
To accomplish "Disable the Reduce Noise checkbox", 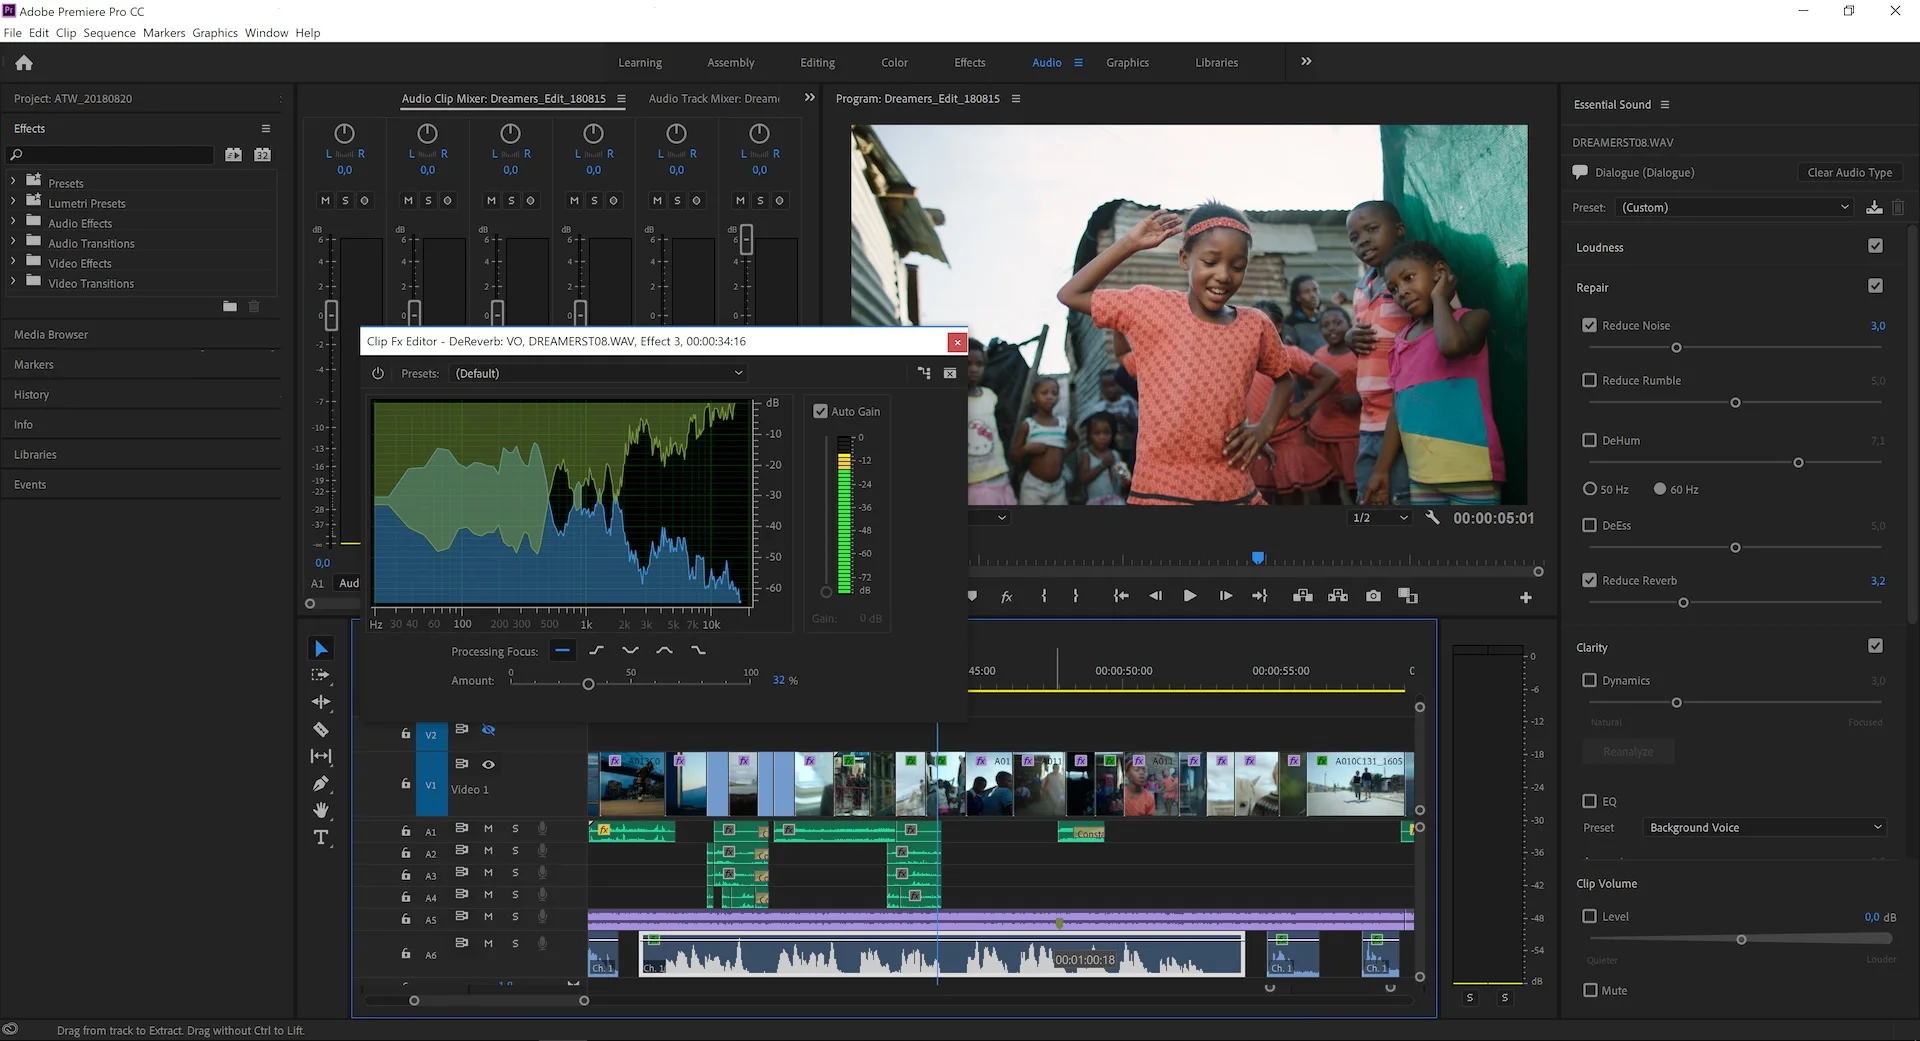I will pyautogui.click(x=1590, y=324).
